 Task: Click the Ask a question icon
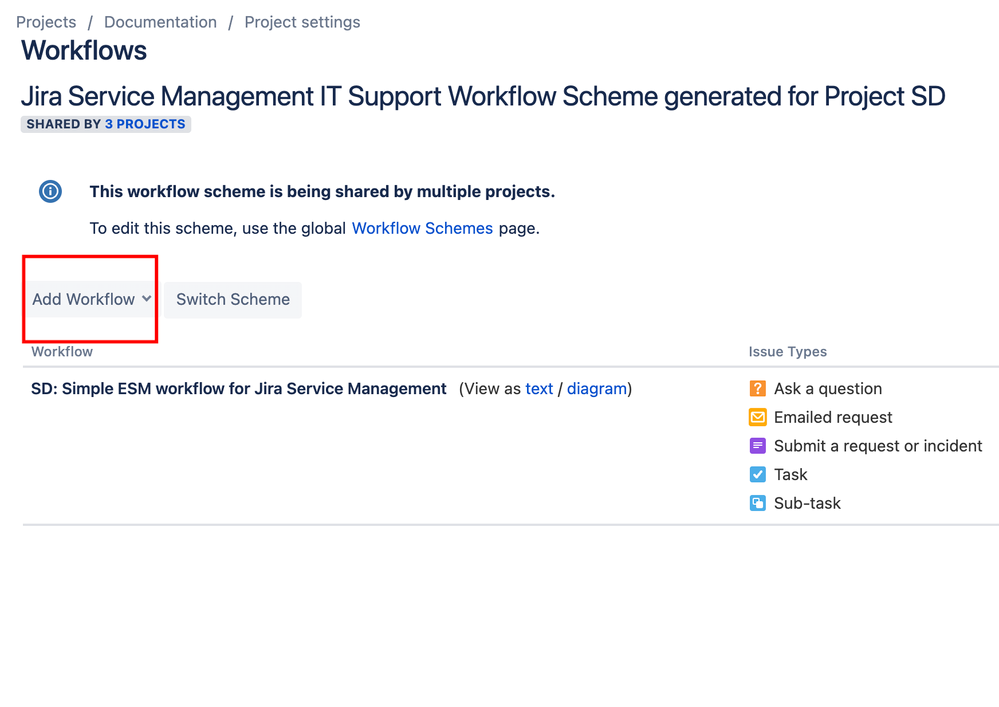(x=758, y=389)
